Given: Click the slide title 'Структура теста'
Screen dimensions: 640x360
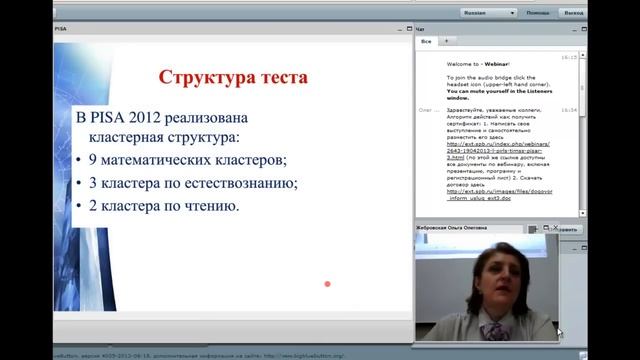Looking at the screenshot, I should (x=233, y=77).
